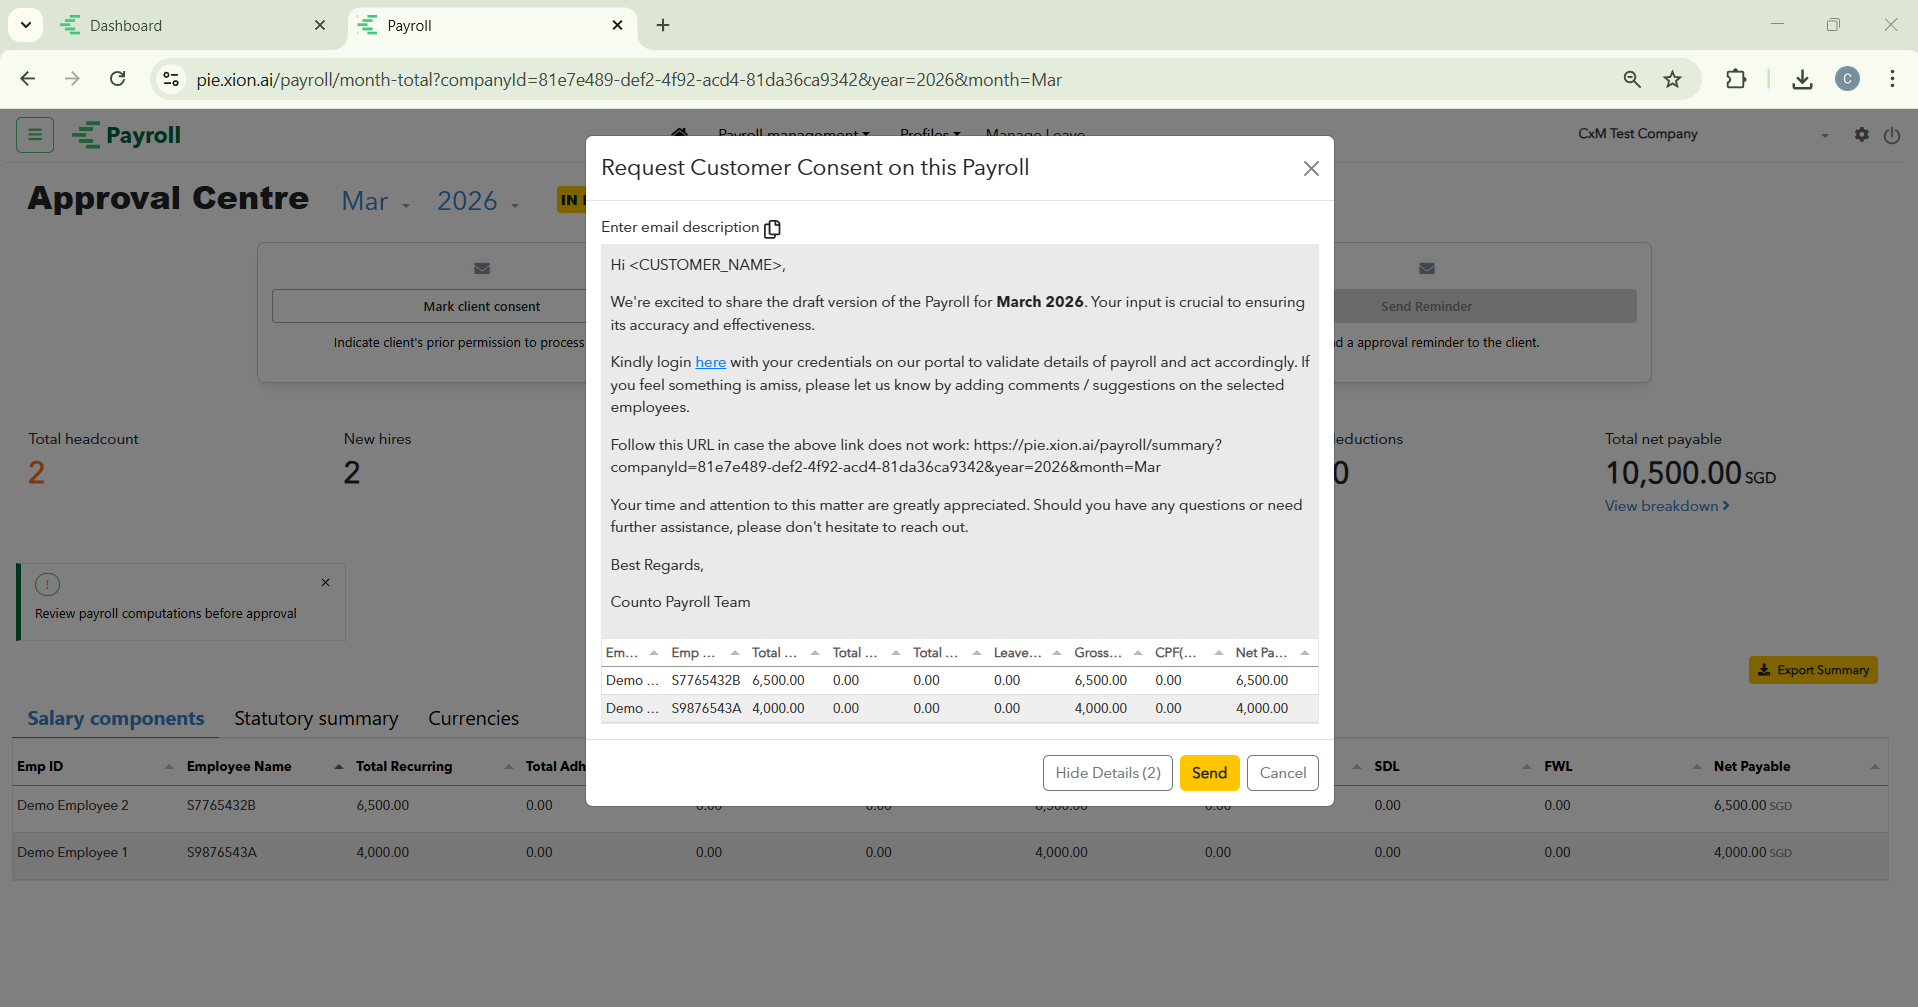Image resolution: width=1918 pixels, height=1007 pixels.
Task: Switch to the Statutory summary tab
Action: point(316,718)
